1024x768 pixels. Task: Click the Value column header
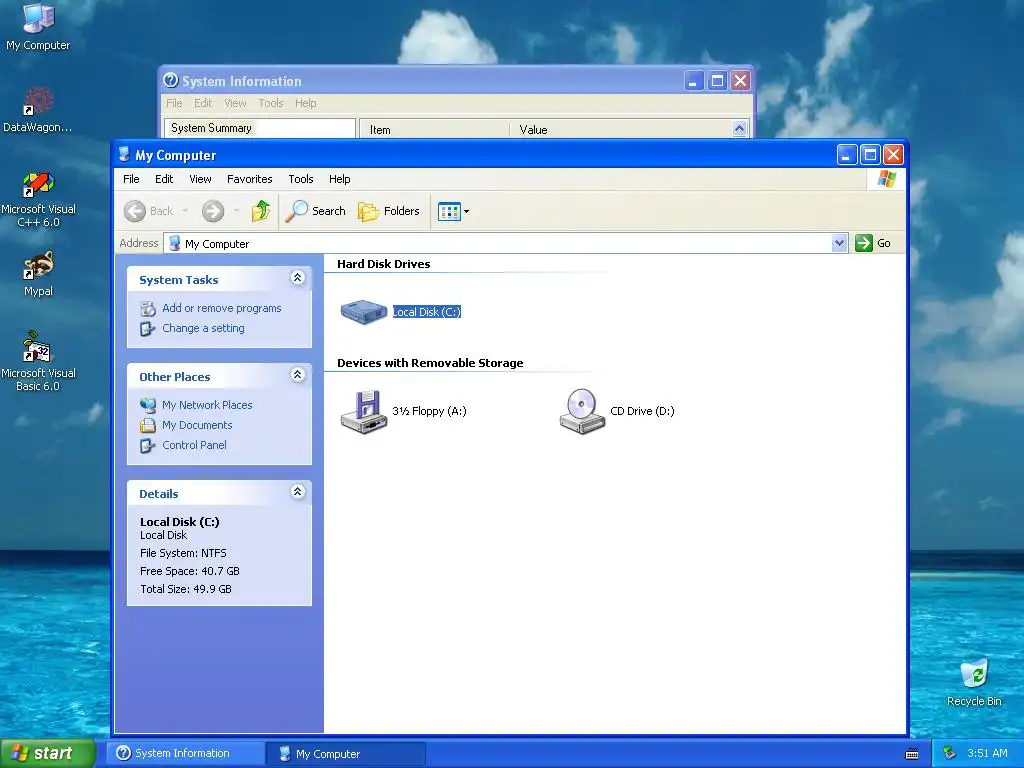[620, 129]
